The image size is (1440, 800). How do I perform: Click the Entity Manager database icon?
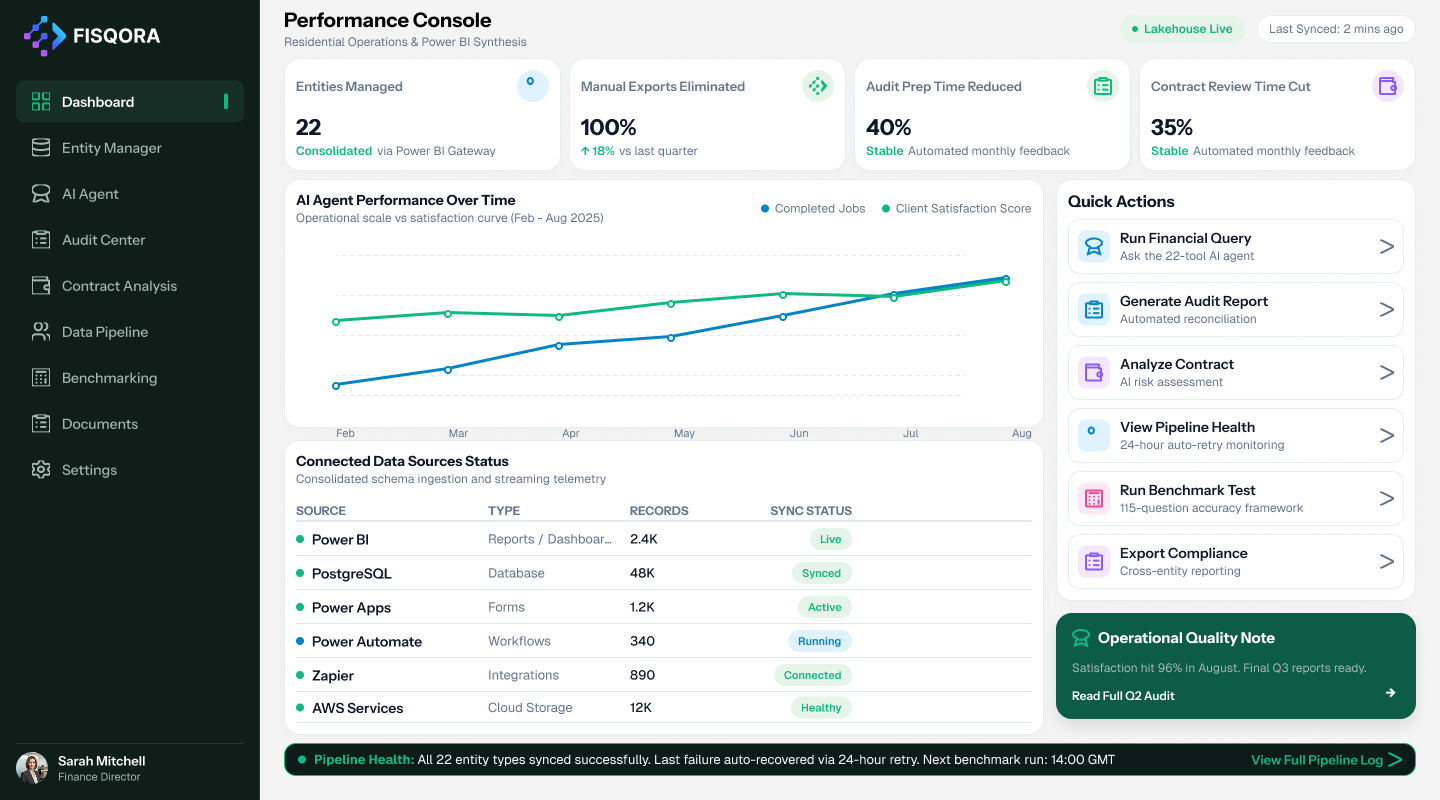(41, 148)
